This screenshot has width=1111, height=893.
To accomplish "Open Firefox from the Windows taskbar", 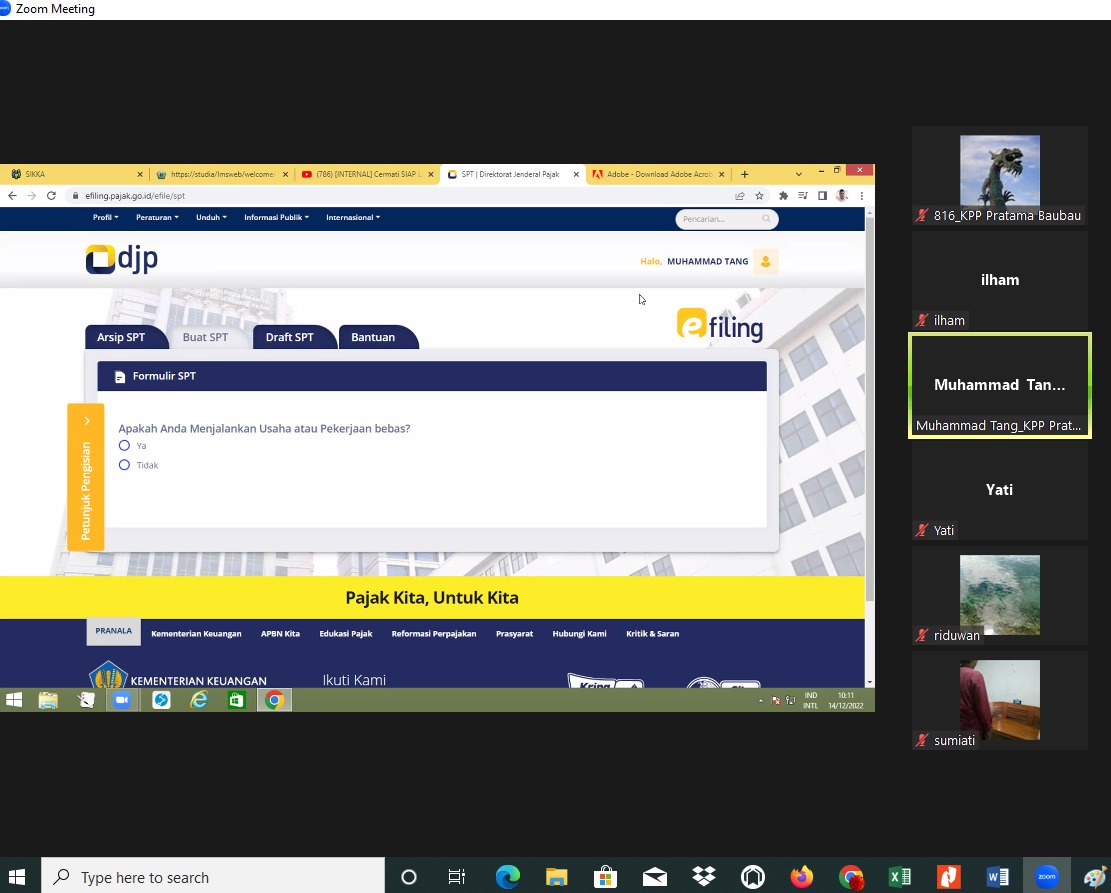I will tap(801, 877).
